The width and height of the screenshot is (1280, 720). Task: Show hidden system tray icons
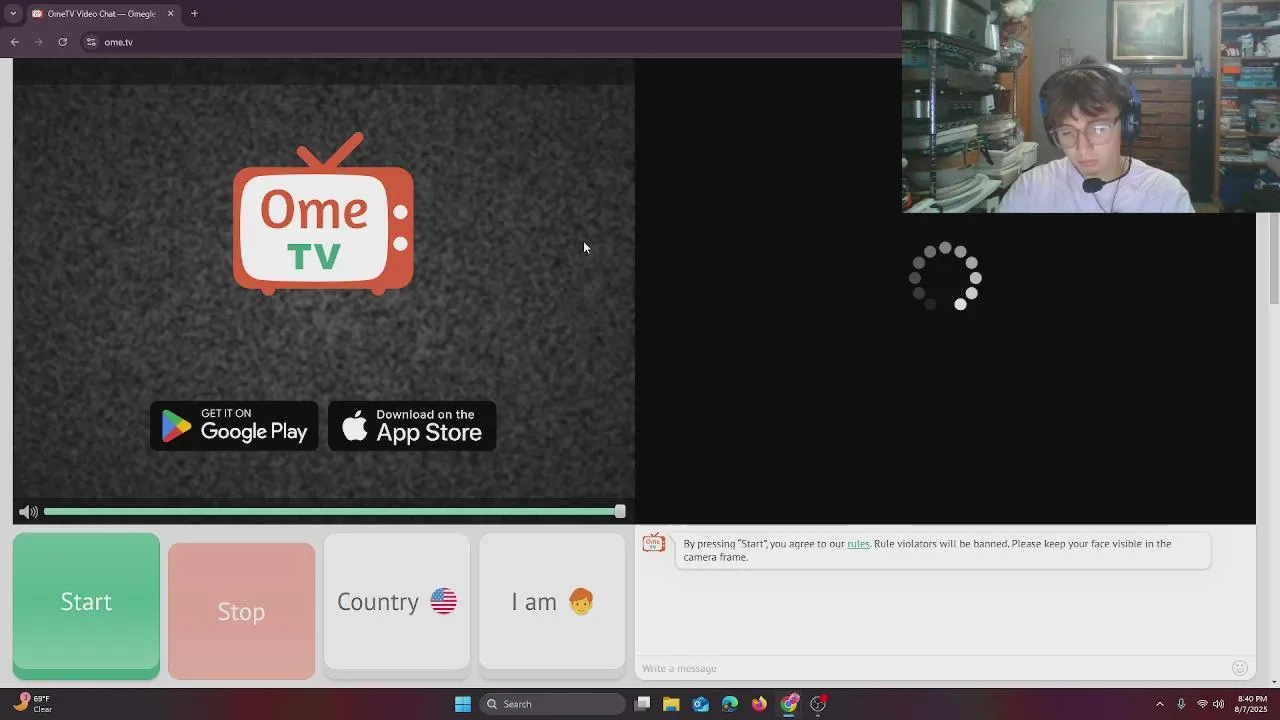click(1160, 704)
